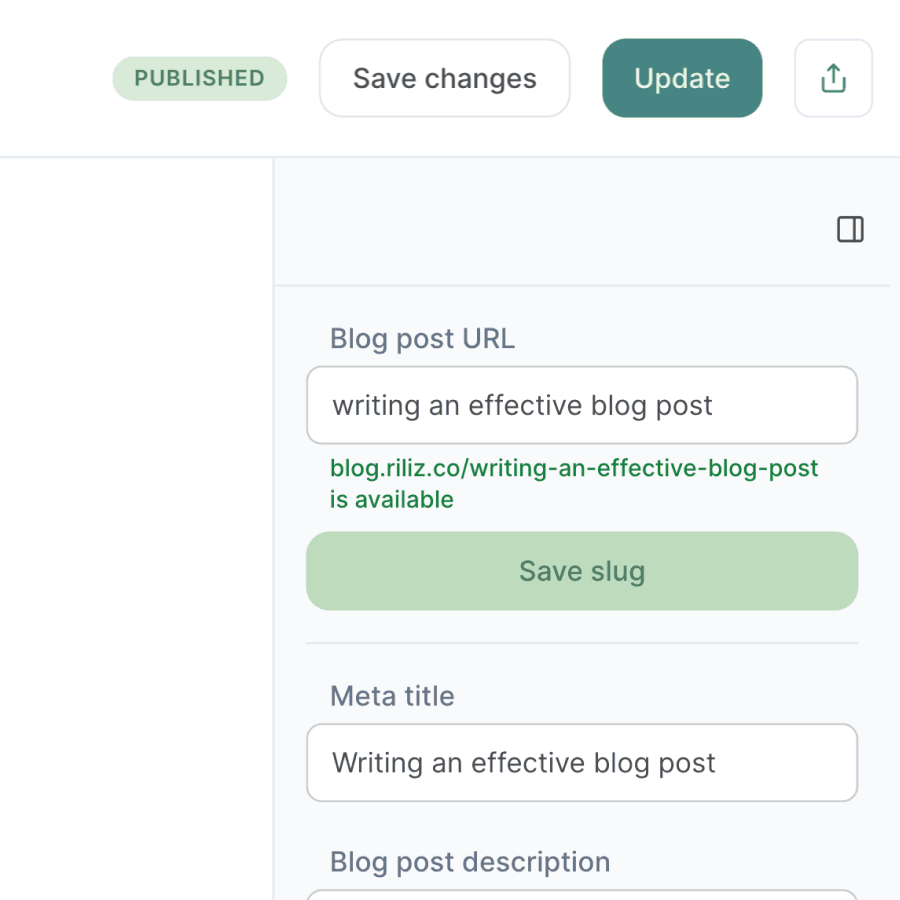Click the share/export icon button
This screenshot has height=900, width=900.
pos(833,78)
